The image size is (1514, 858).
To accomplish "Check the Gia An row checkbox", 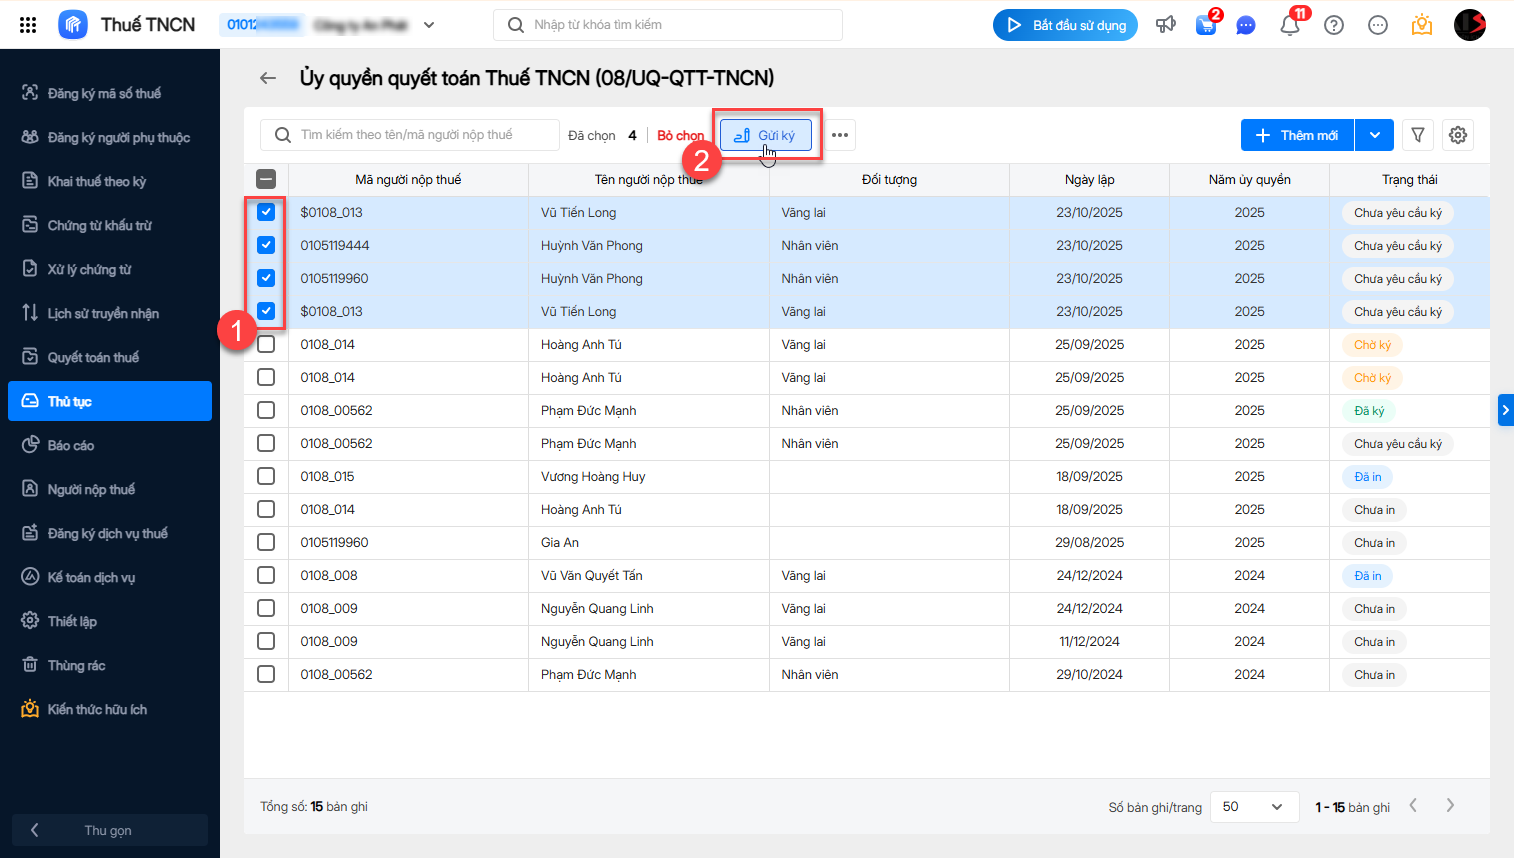I will (266, 542).
